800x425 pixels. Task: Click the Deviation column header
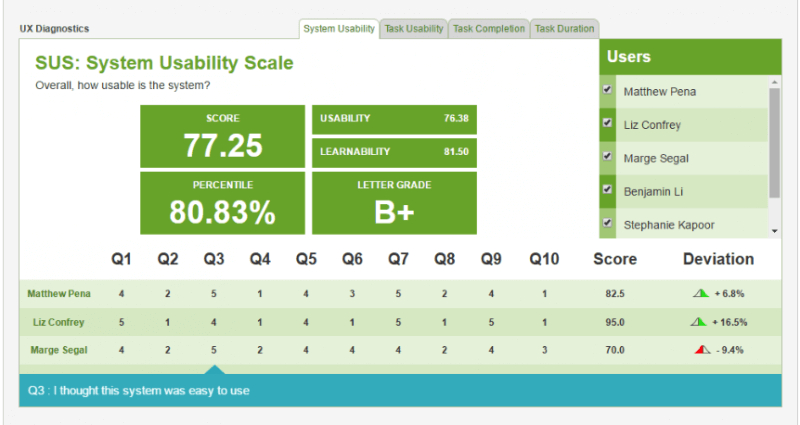pos(718,259)
